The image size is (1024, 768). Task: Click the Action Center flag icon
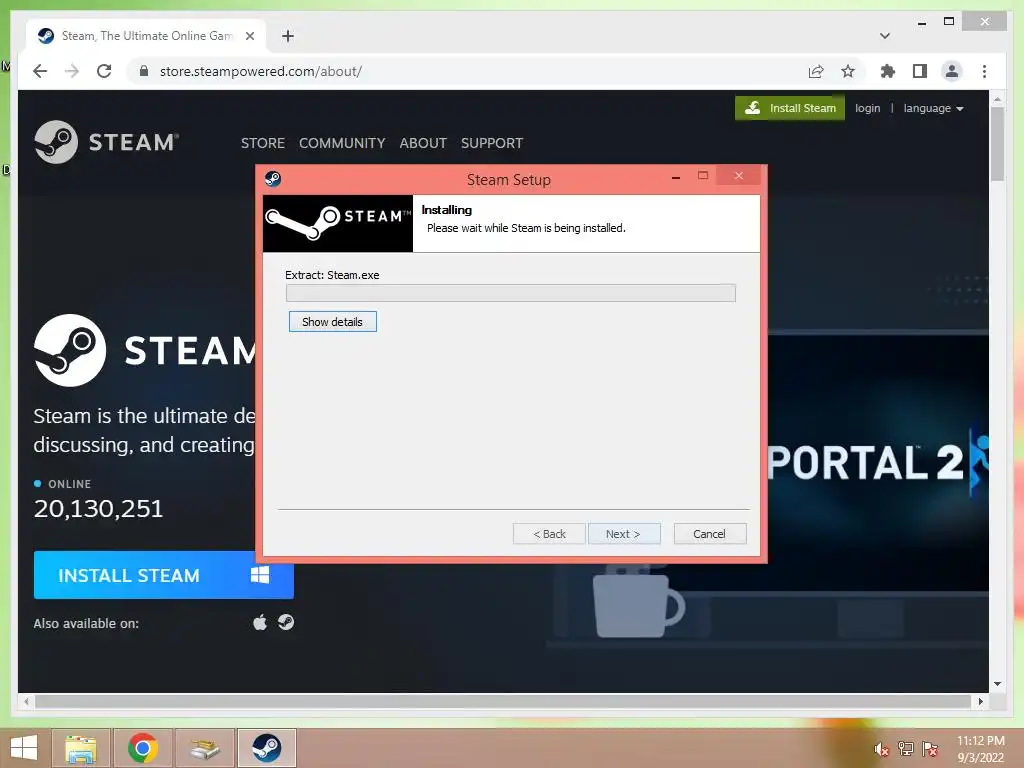click(x=929, y=748)
